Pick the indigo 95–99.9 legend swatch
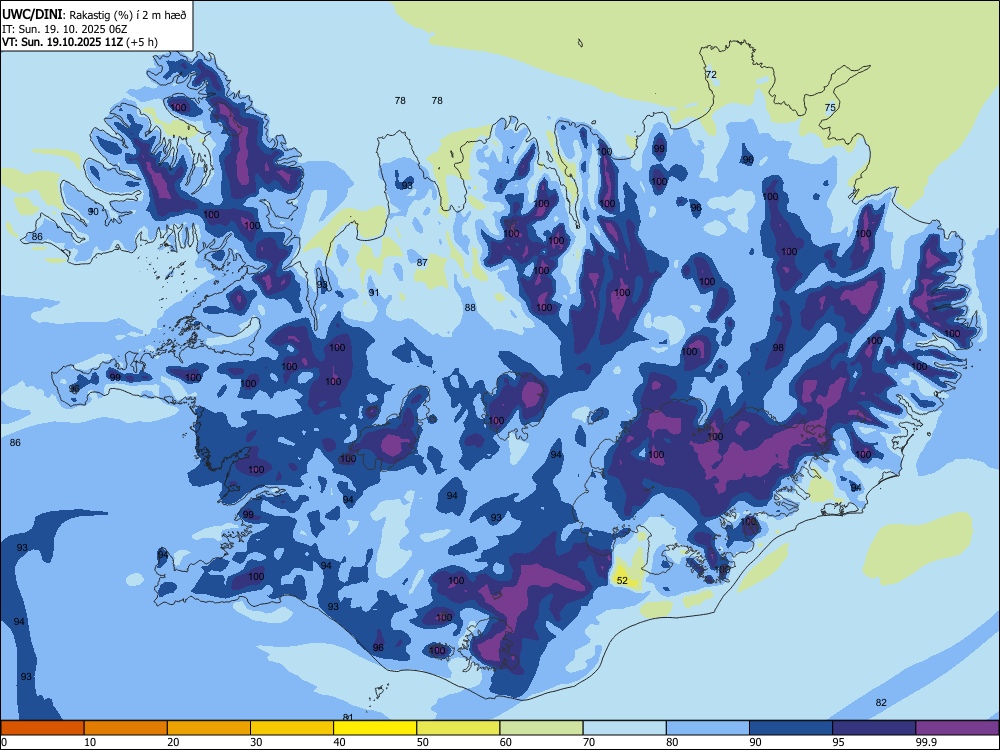Image resolution: width=1000 pixels, height=750 pixels. click(874, 728)
